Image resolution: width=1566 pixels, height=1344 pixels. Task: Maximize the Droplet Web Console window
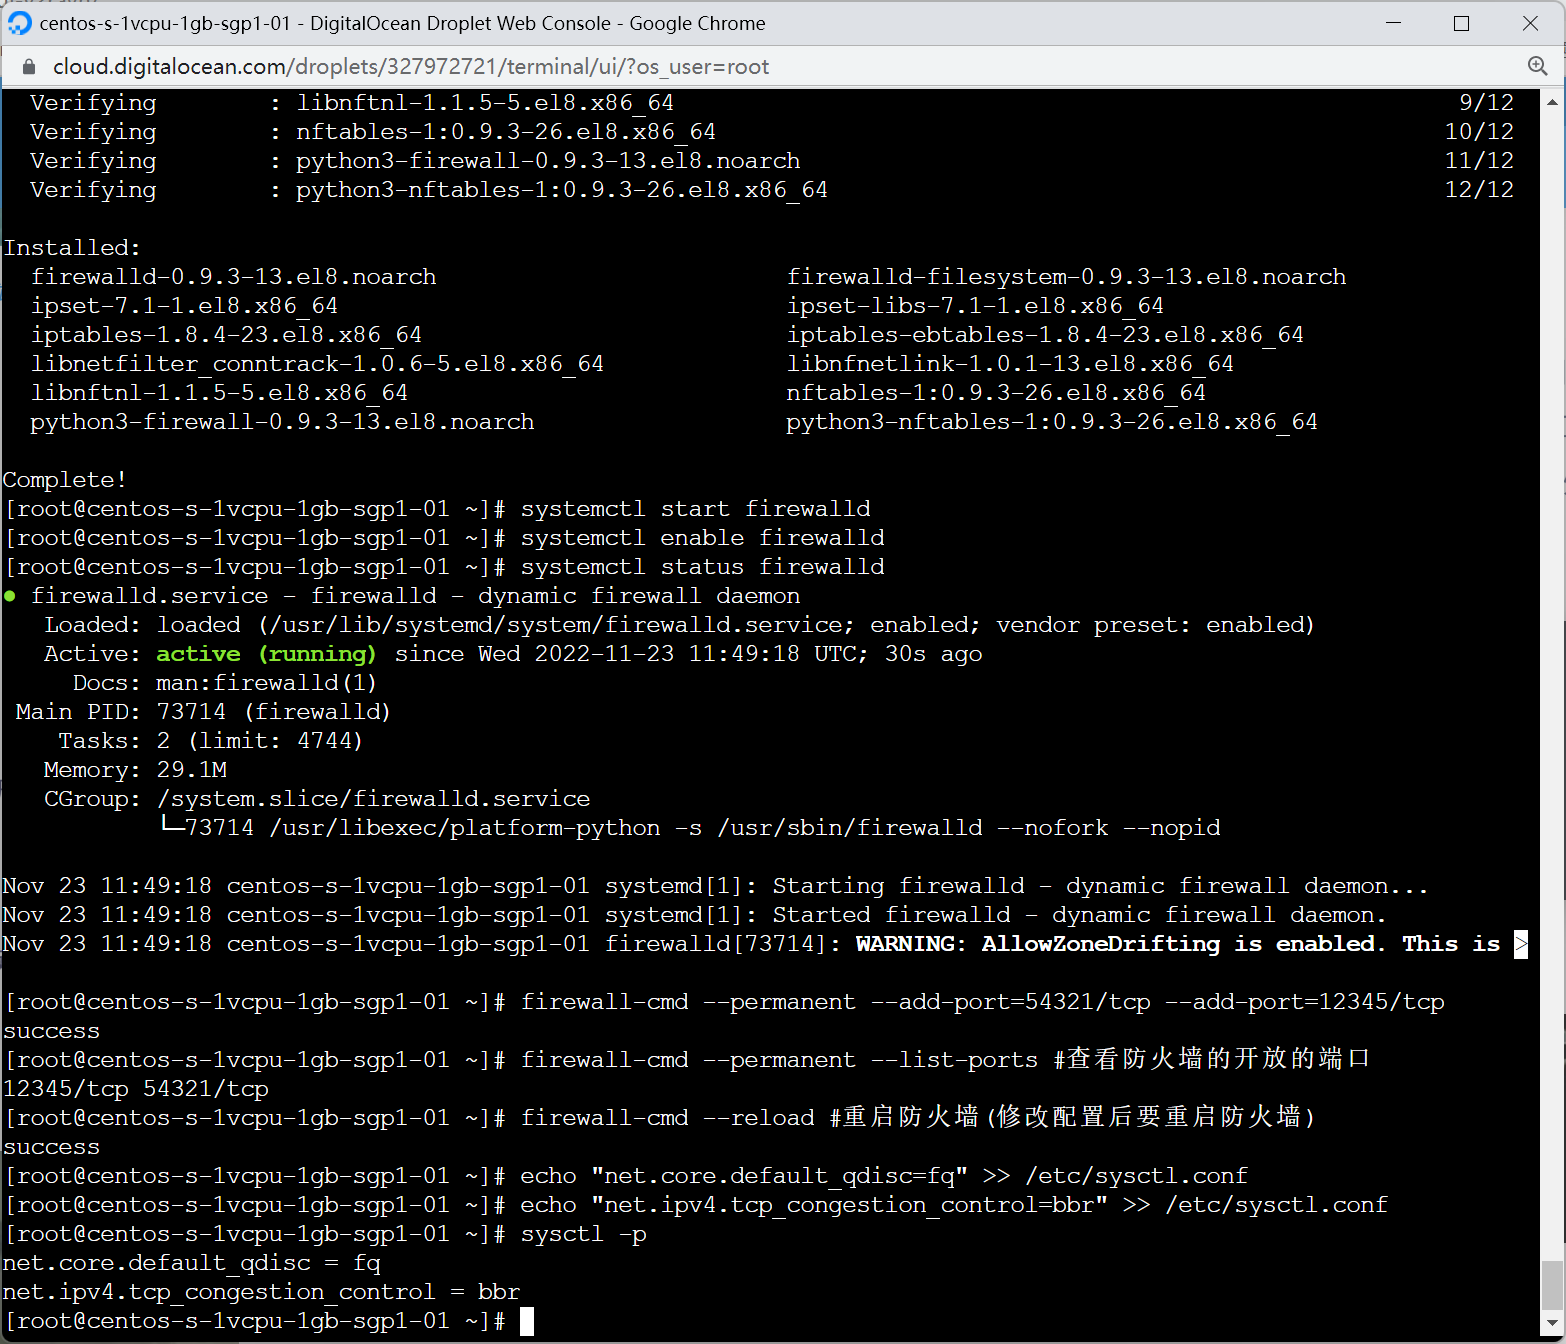click(1461, 23)
